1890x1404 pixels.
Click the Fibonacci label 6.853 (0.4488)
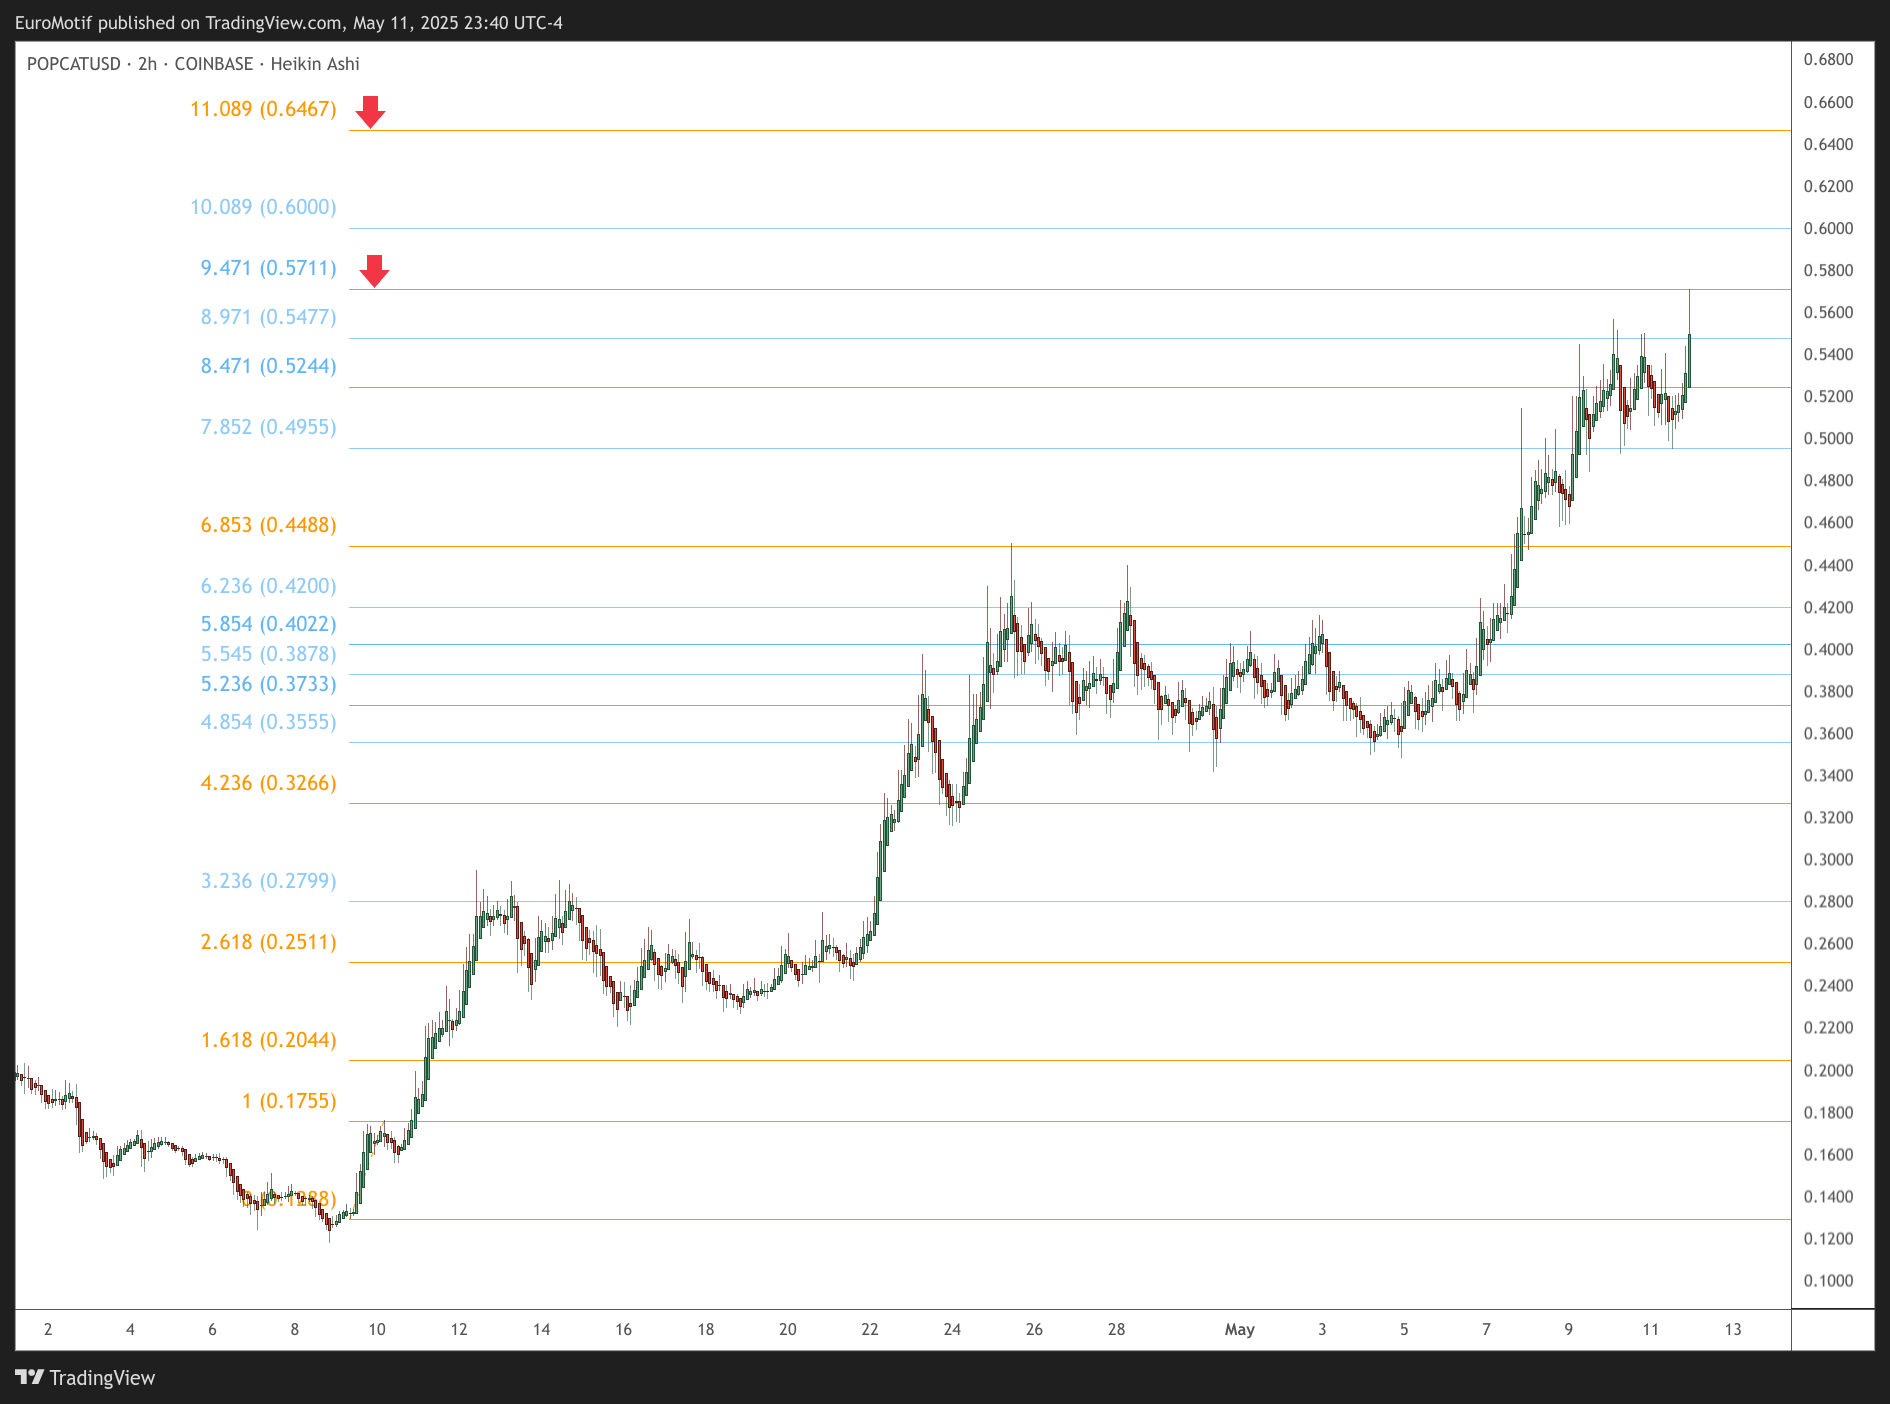[x=269, y=525]
